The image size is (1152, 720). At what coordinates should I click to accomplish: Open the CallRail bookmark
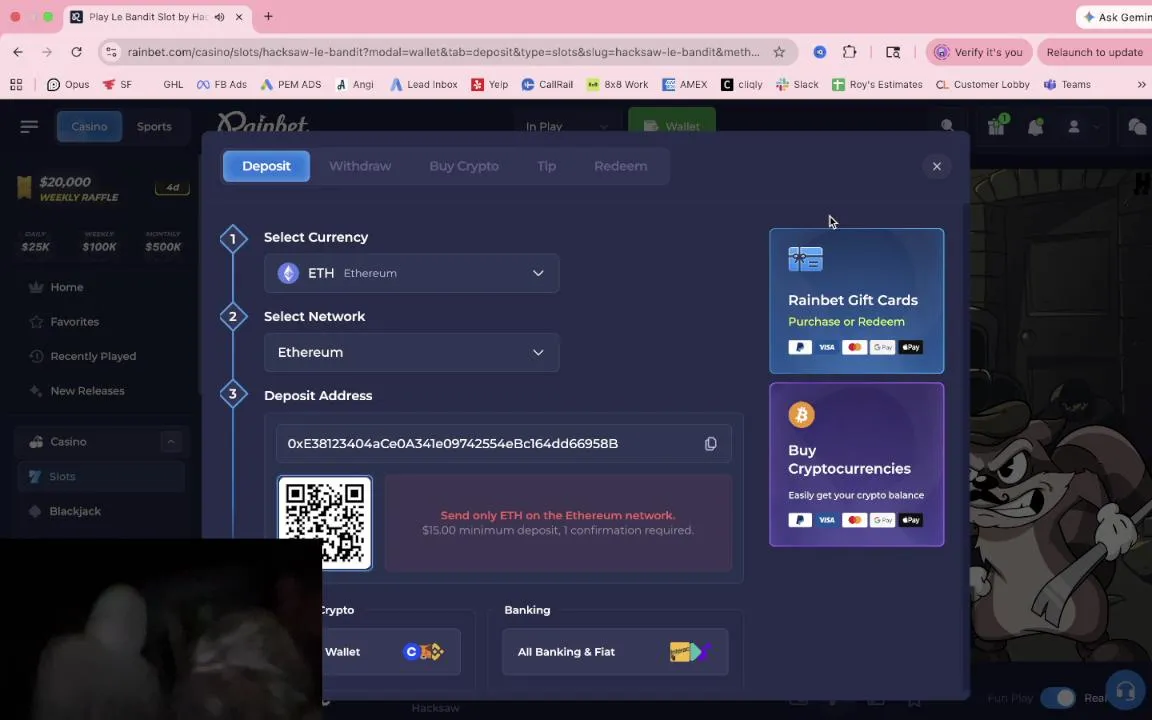[x=547, y=84]
